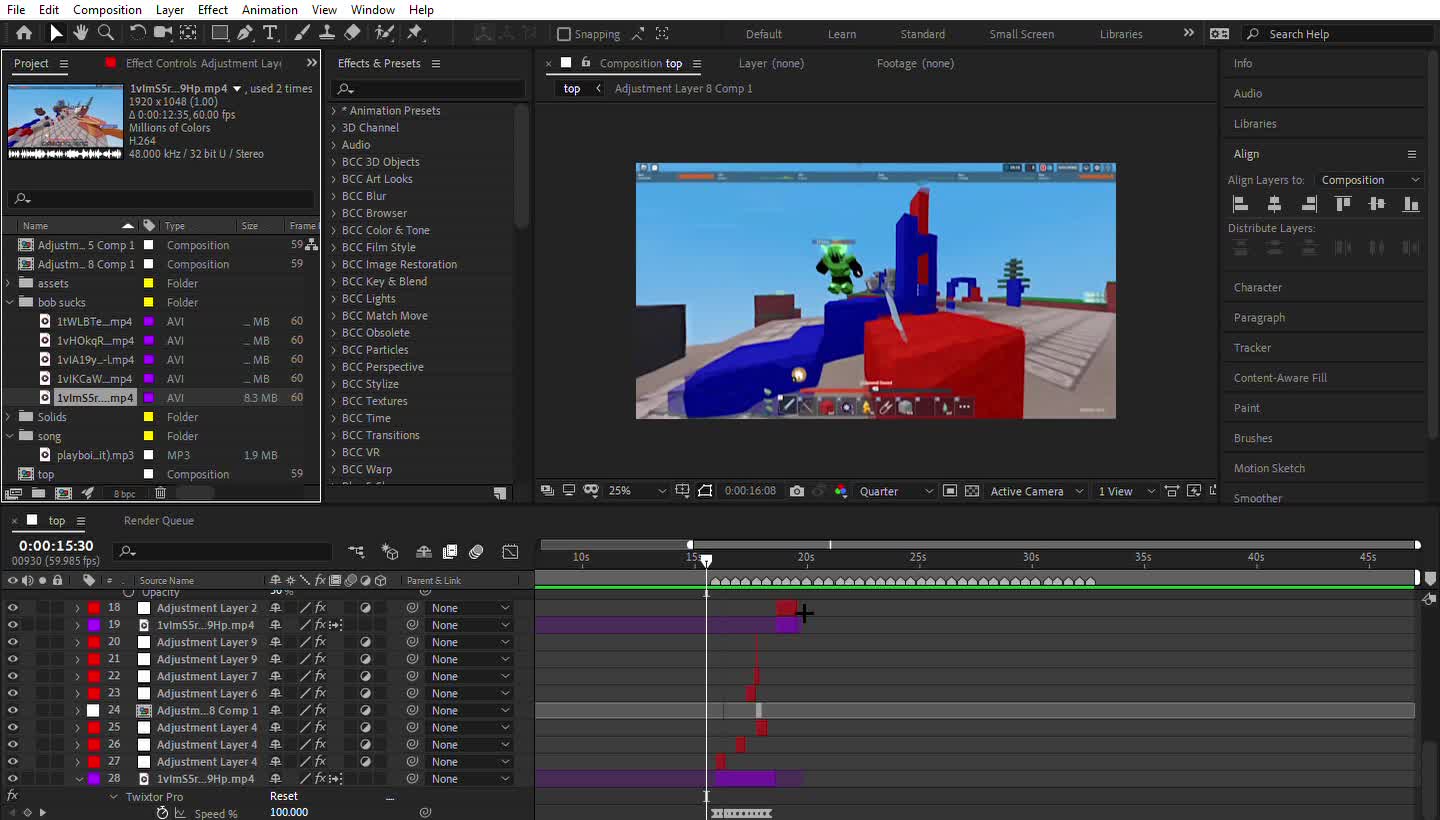The image size is (1440, 820).
Task: Hide shy layers toggle in timeline
Action: tap(424, 551)
